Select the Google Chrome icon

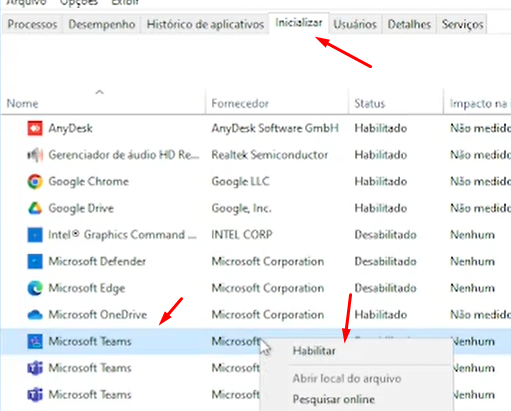click(35, 182)
